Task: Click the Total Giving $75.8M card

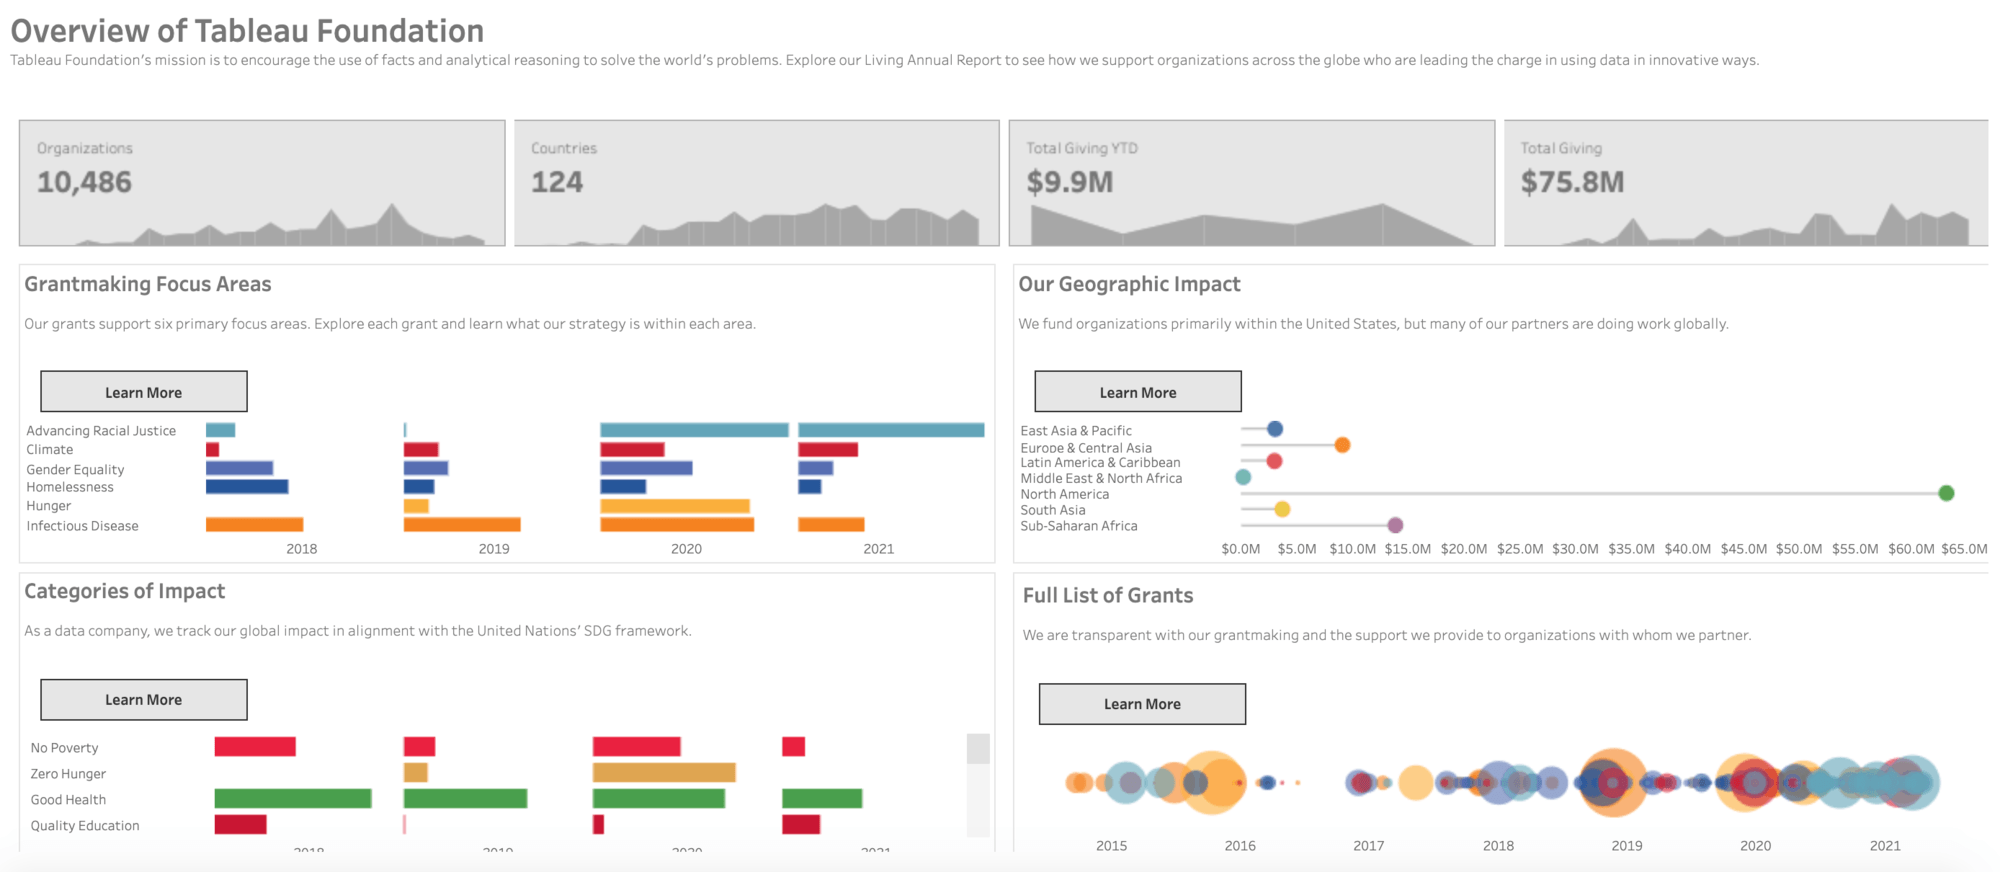Action: tap(1746, 183)
